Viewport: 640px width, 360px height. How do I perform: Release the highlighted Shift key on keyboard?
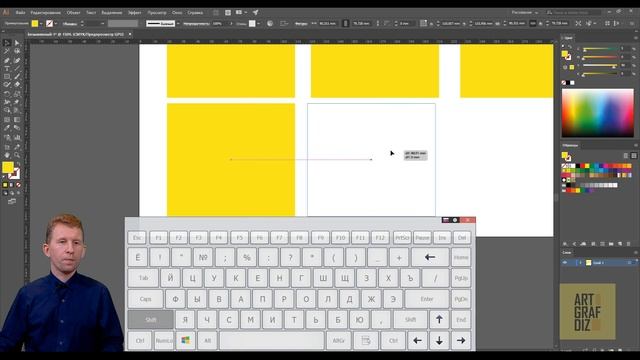point(151,319)
